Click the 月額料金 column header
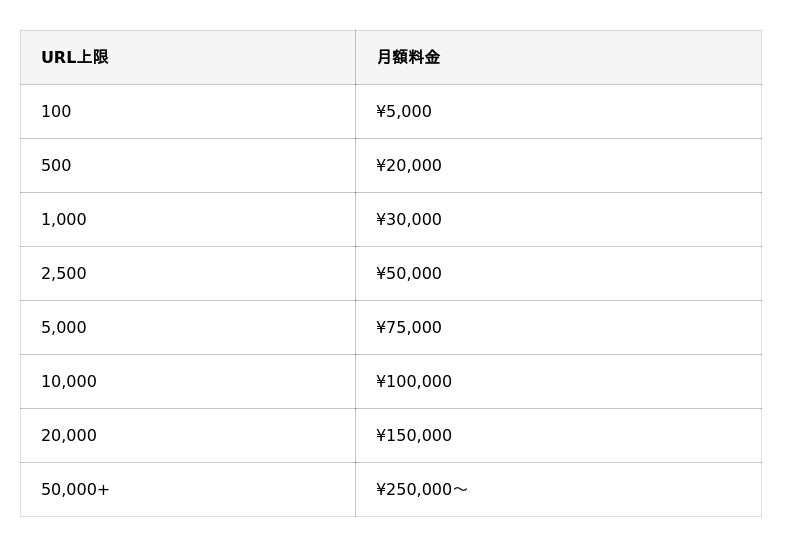This screenshot has width=800, height=547. 408,58
